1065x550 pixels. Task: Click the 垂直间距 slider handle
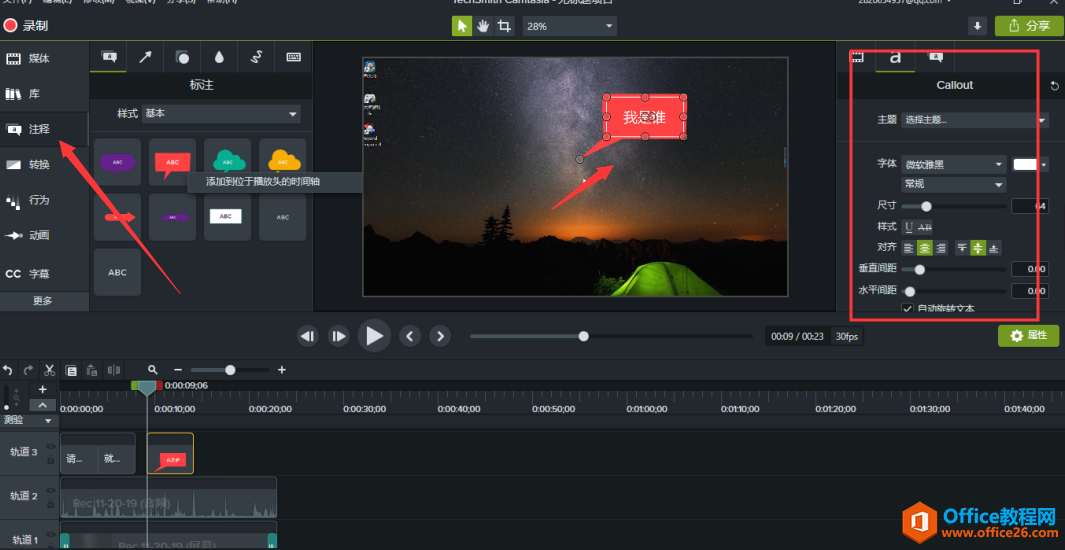click(920, 270)
